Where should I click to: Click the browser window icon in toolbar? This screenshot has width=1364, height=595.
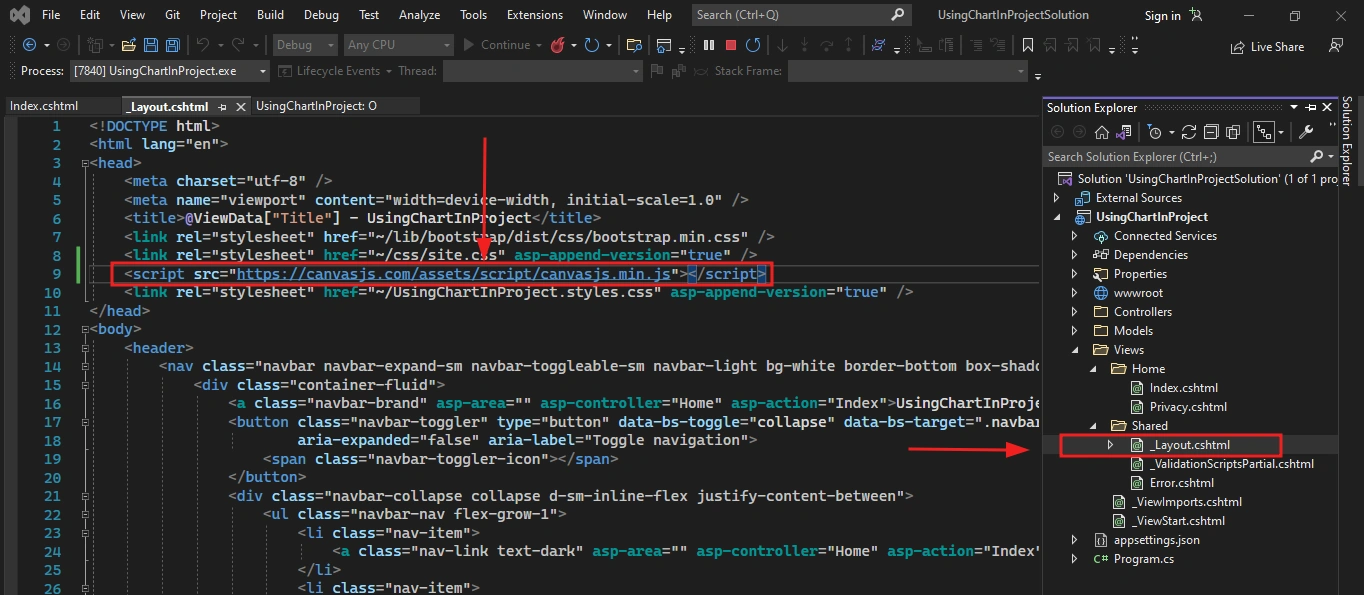664,45
